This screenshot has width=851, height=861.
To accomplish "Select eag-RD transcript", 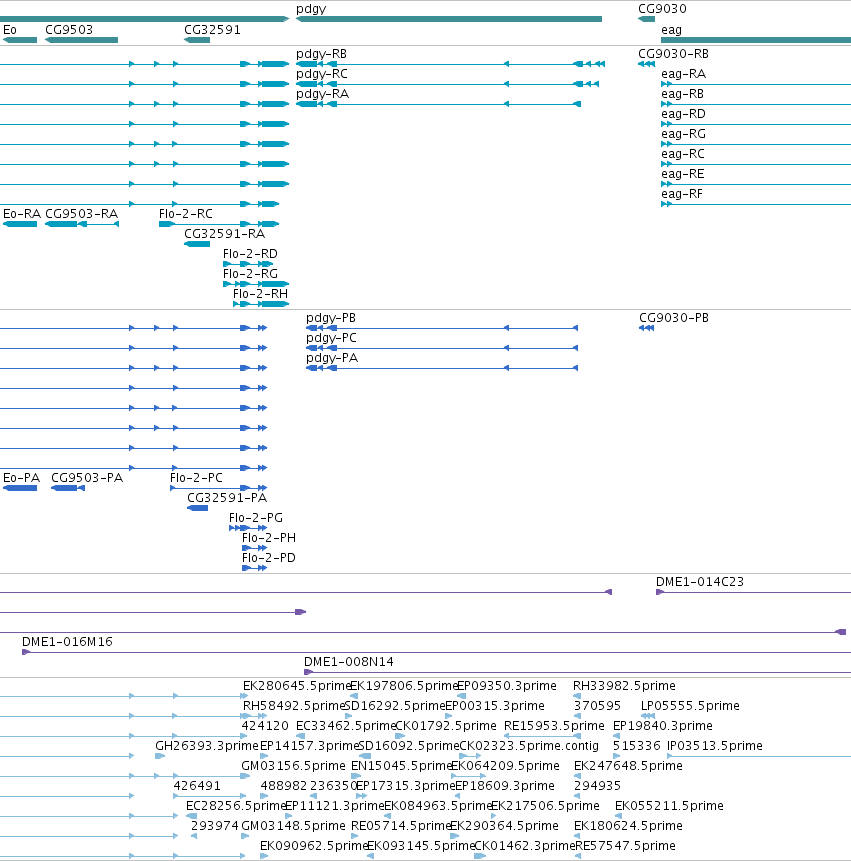I will pyautogui.click(x=756, y=124).
